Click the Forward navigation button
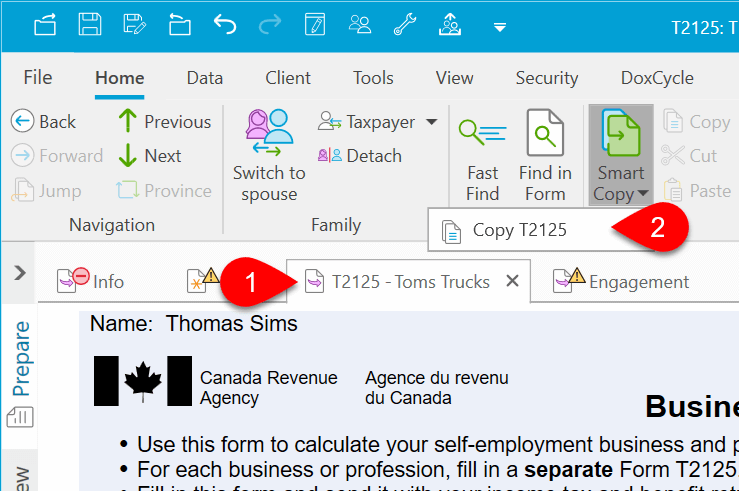739x491 pixels. tap(57, 155)
